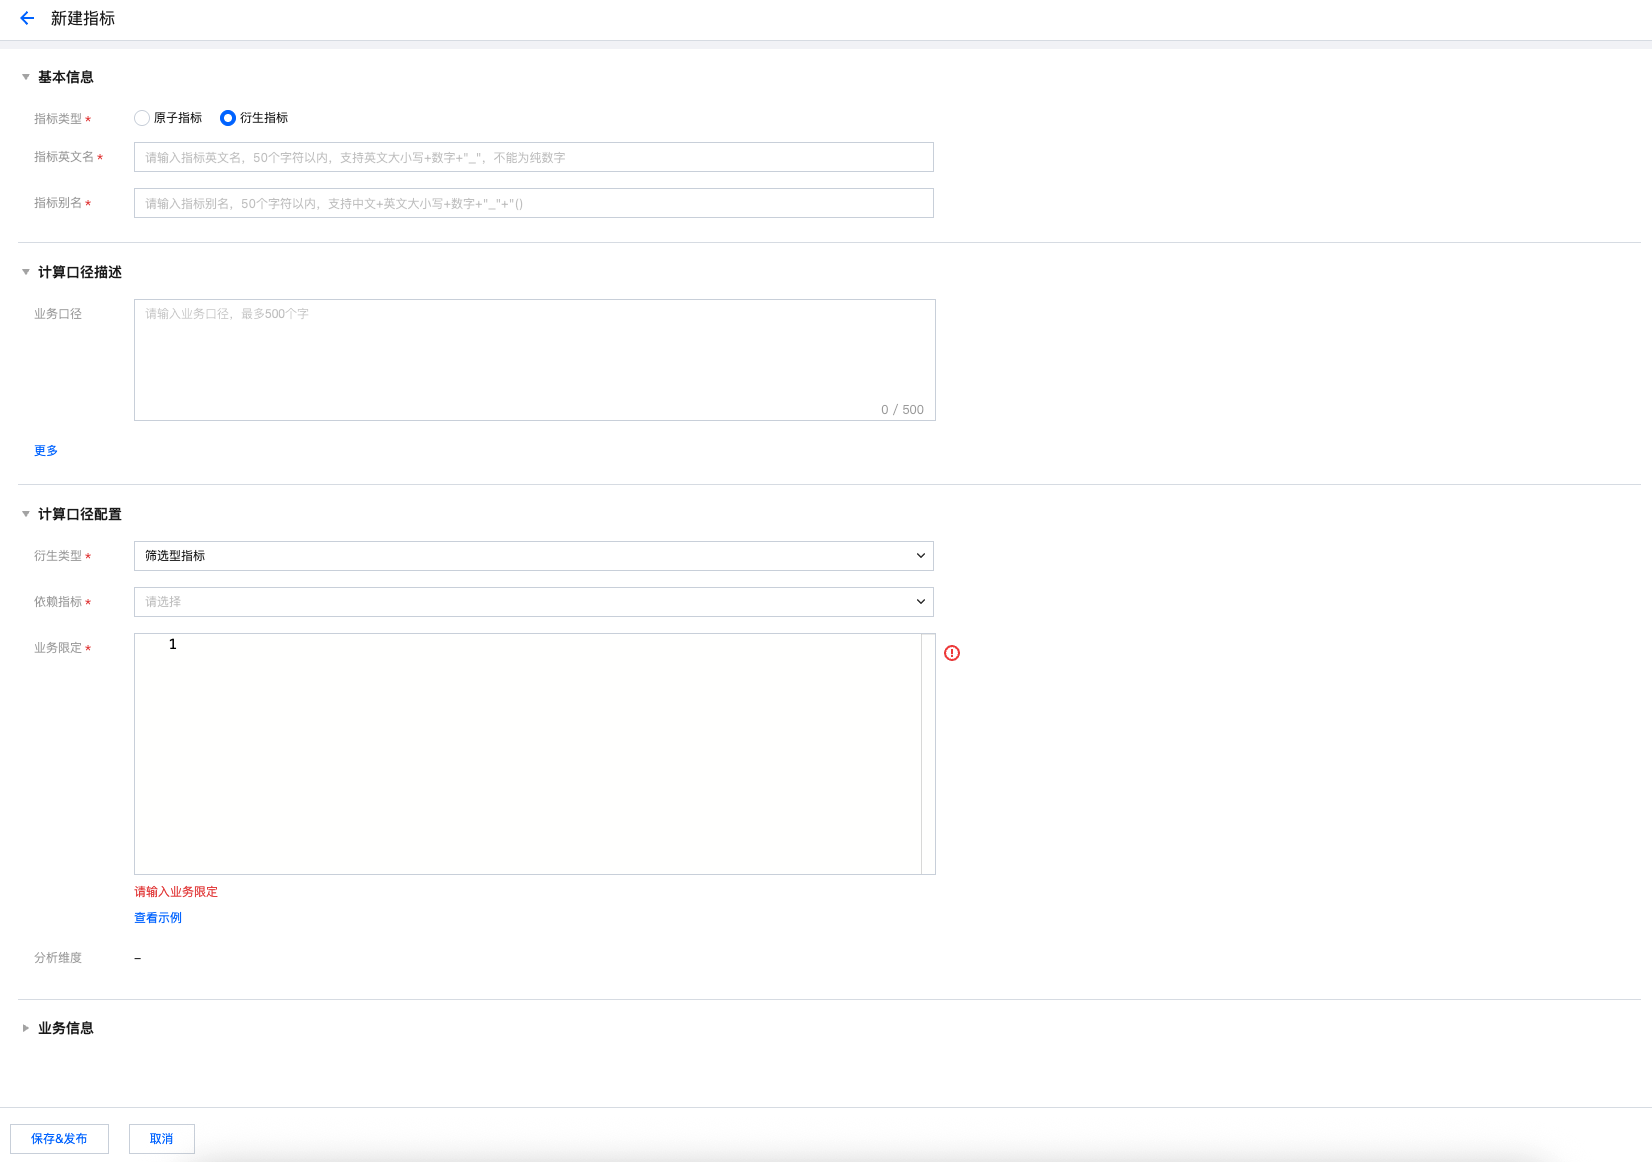
Task: Click the 分析维度 label
Action: point(58,958)
